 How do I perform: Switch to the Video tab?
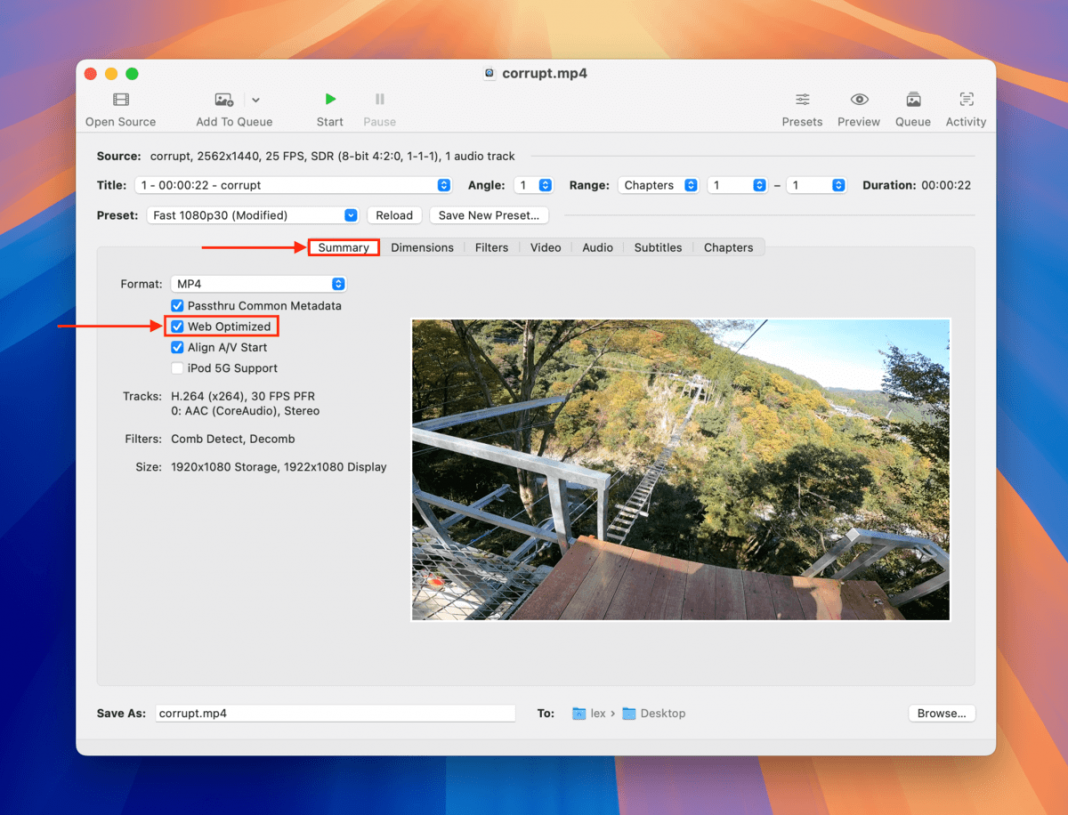[x=545, y=247]
